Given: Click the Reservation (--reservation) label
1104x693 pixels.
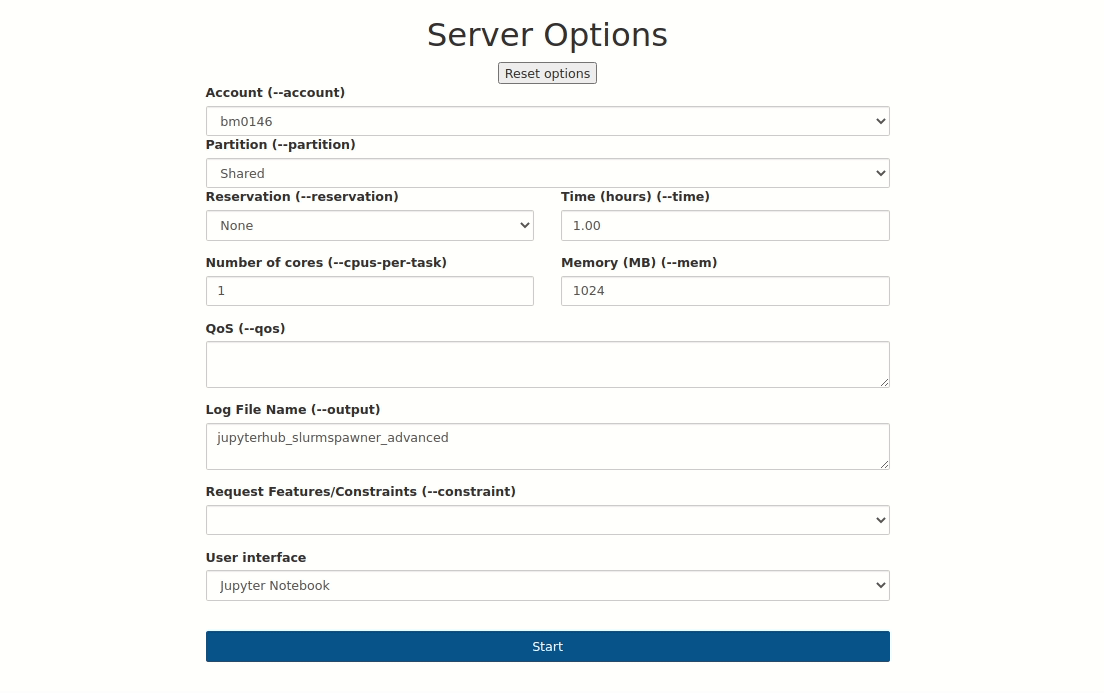Looking at the screenshot, I should (x=302, y=197).
